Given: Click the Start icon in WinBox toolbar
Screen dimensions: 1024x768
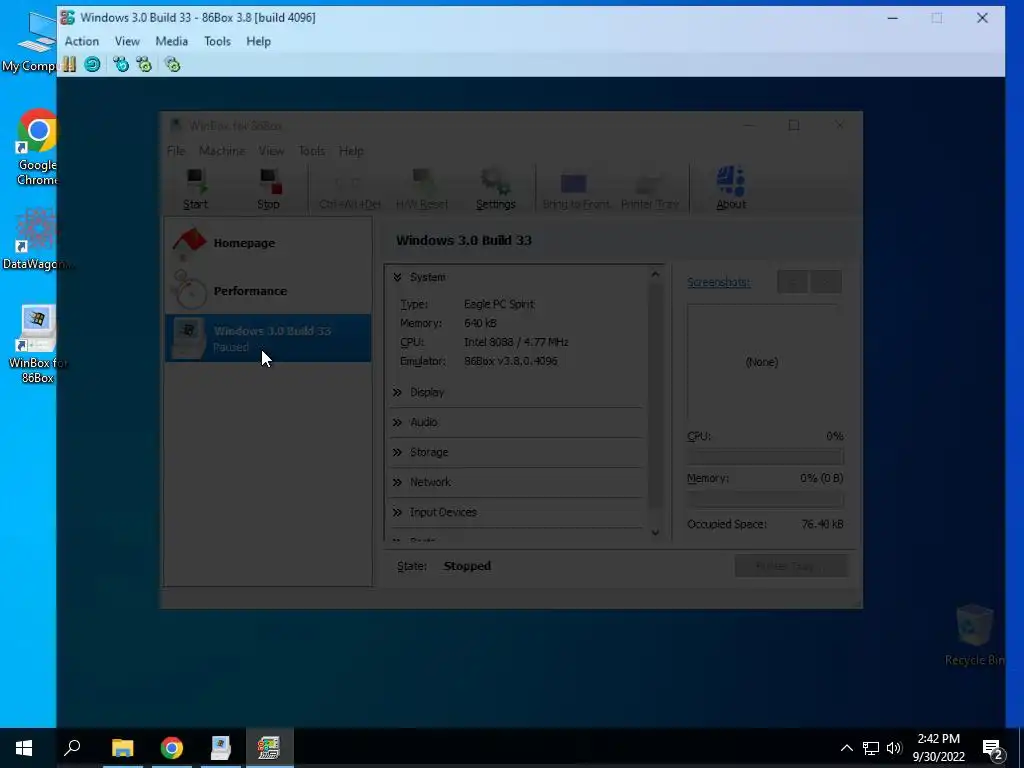Looking at the screenshot, I should pos(195,189).
